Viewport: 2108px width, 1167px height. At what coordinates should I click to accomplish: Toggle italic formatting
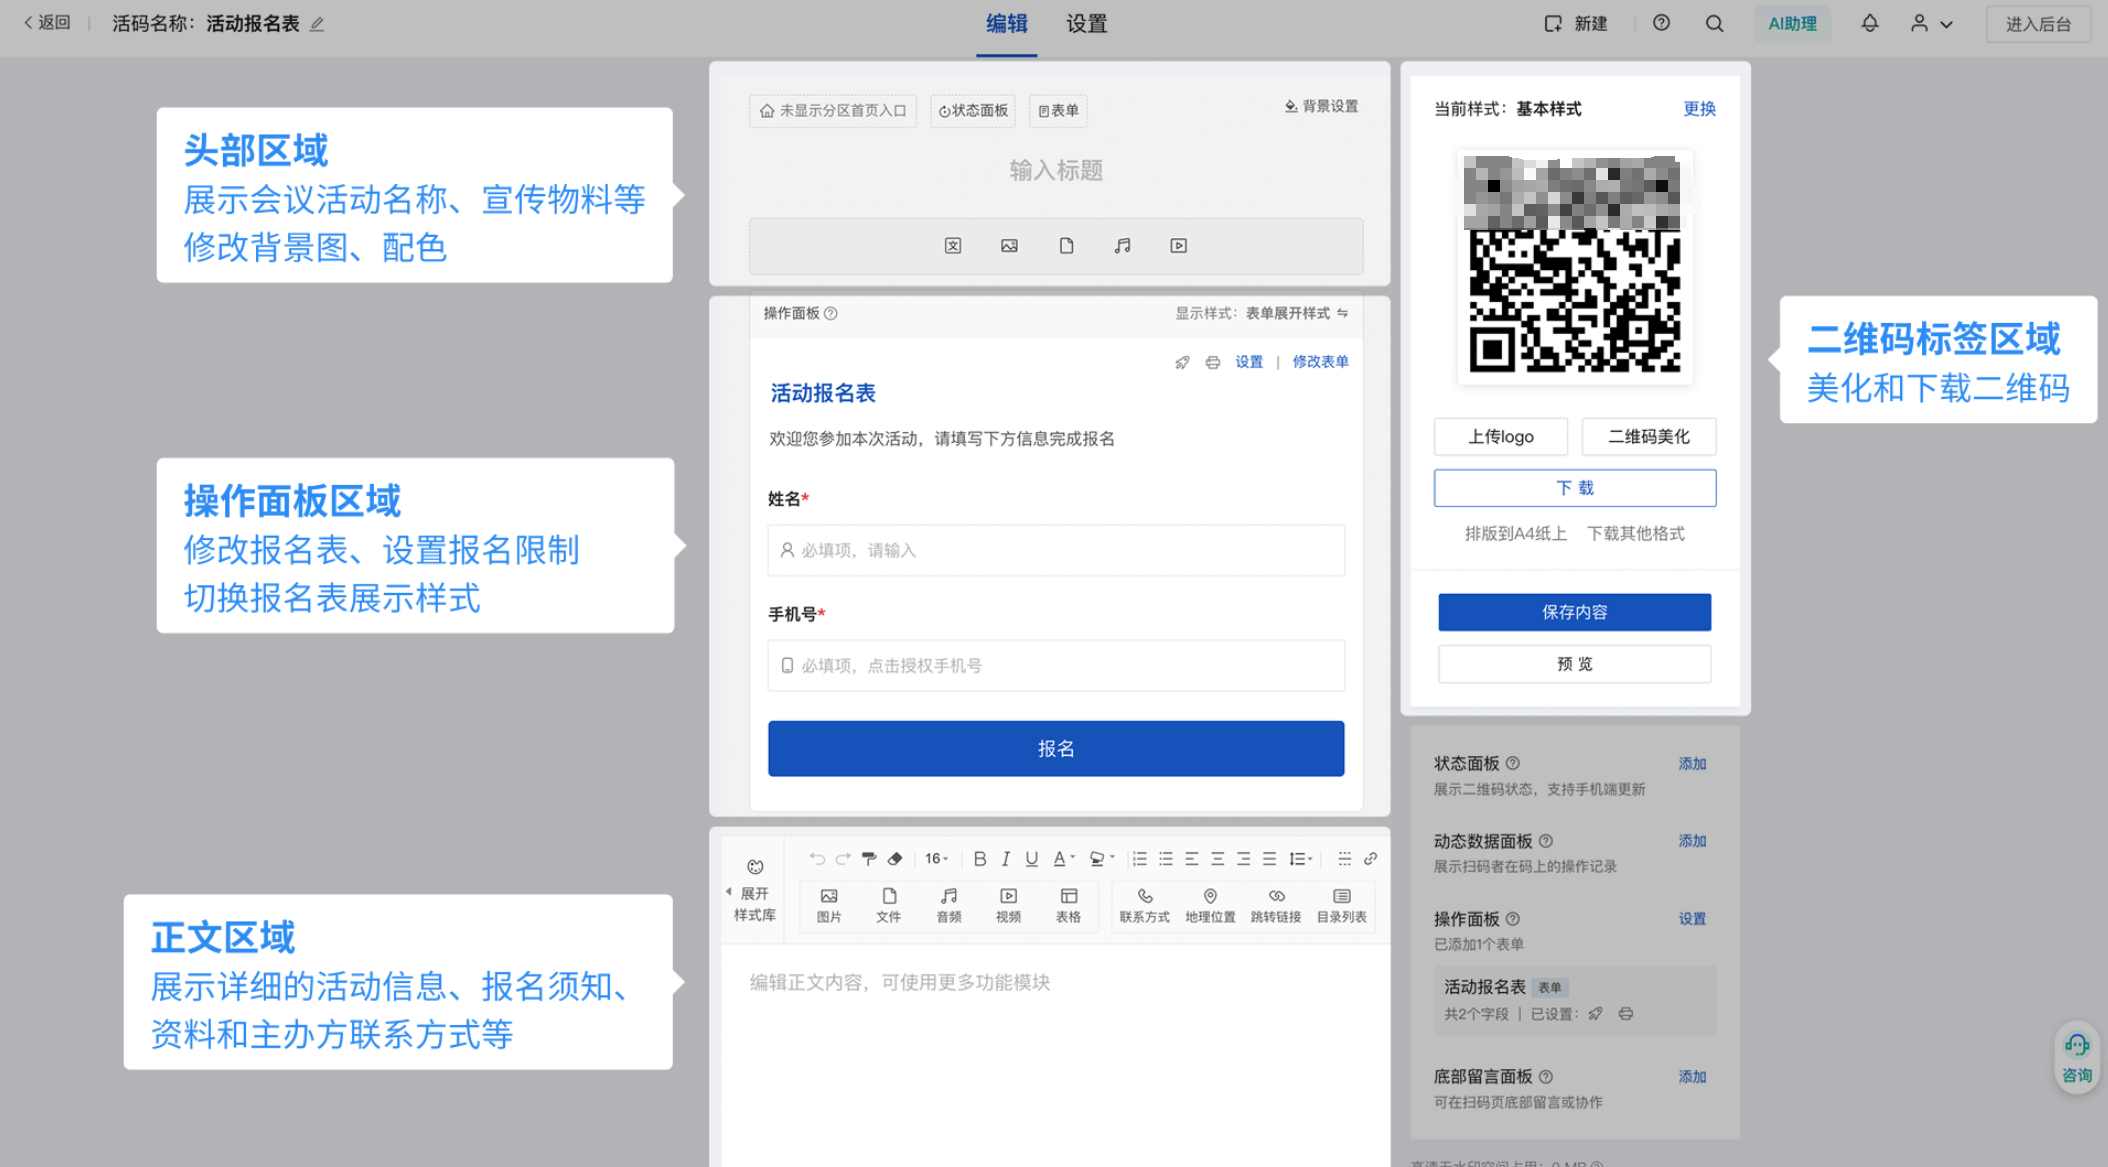click(1006, 859)
